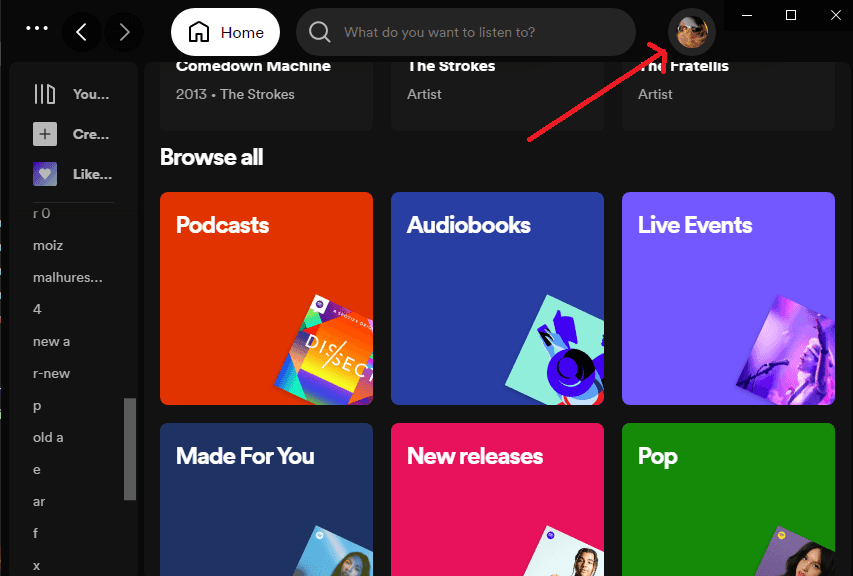Open the 'moiz' playlist

[x=48, y=245]
